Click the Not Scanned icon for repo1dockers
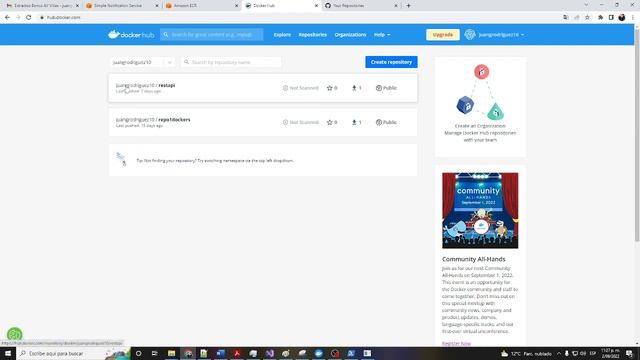Screen dimensions: 640x360 (x=285, y=122)
